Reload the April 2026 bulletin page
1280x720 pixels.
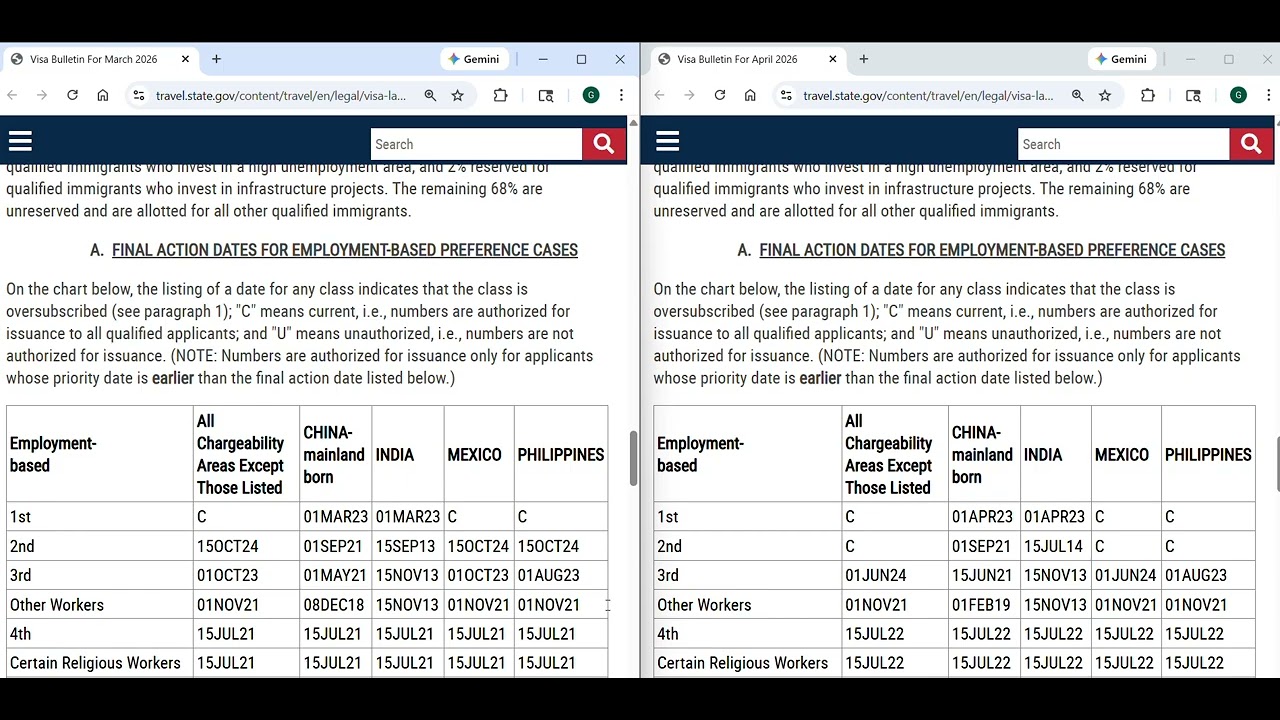[719, 95]
